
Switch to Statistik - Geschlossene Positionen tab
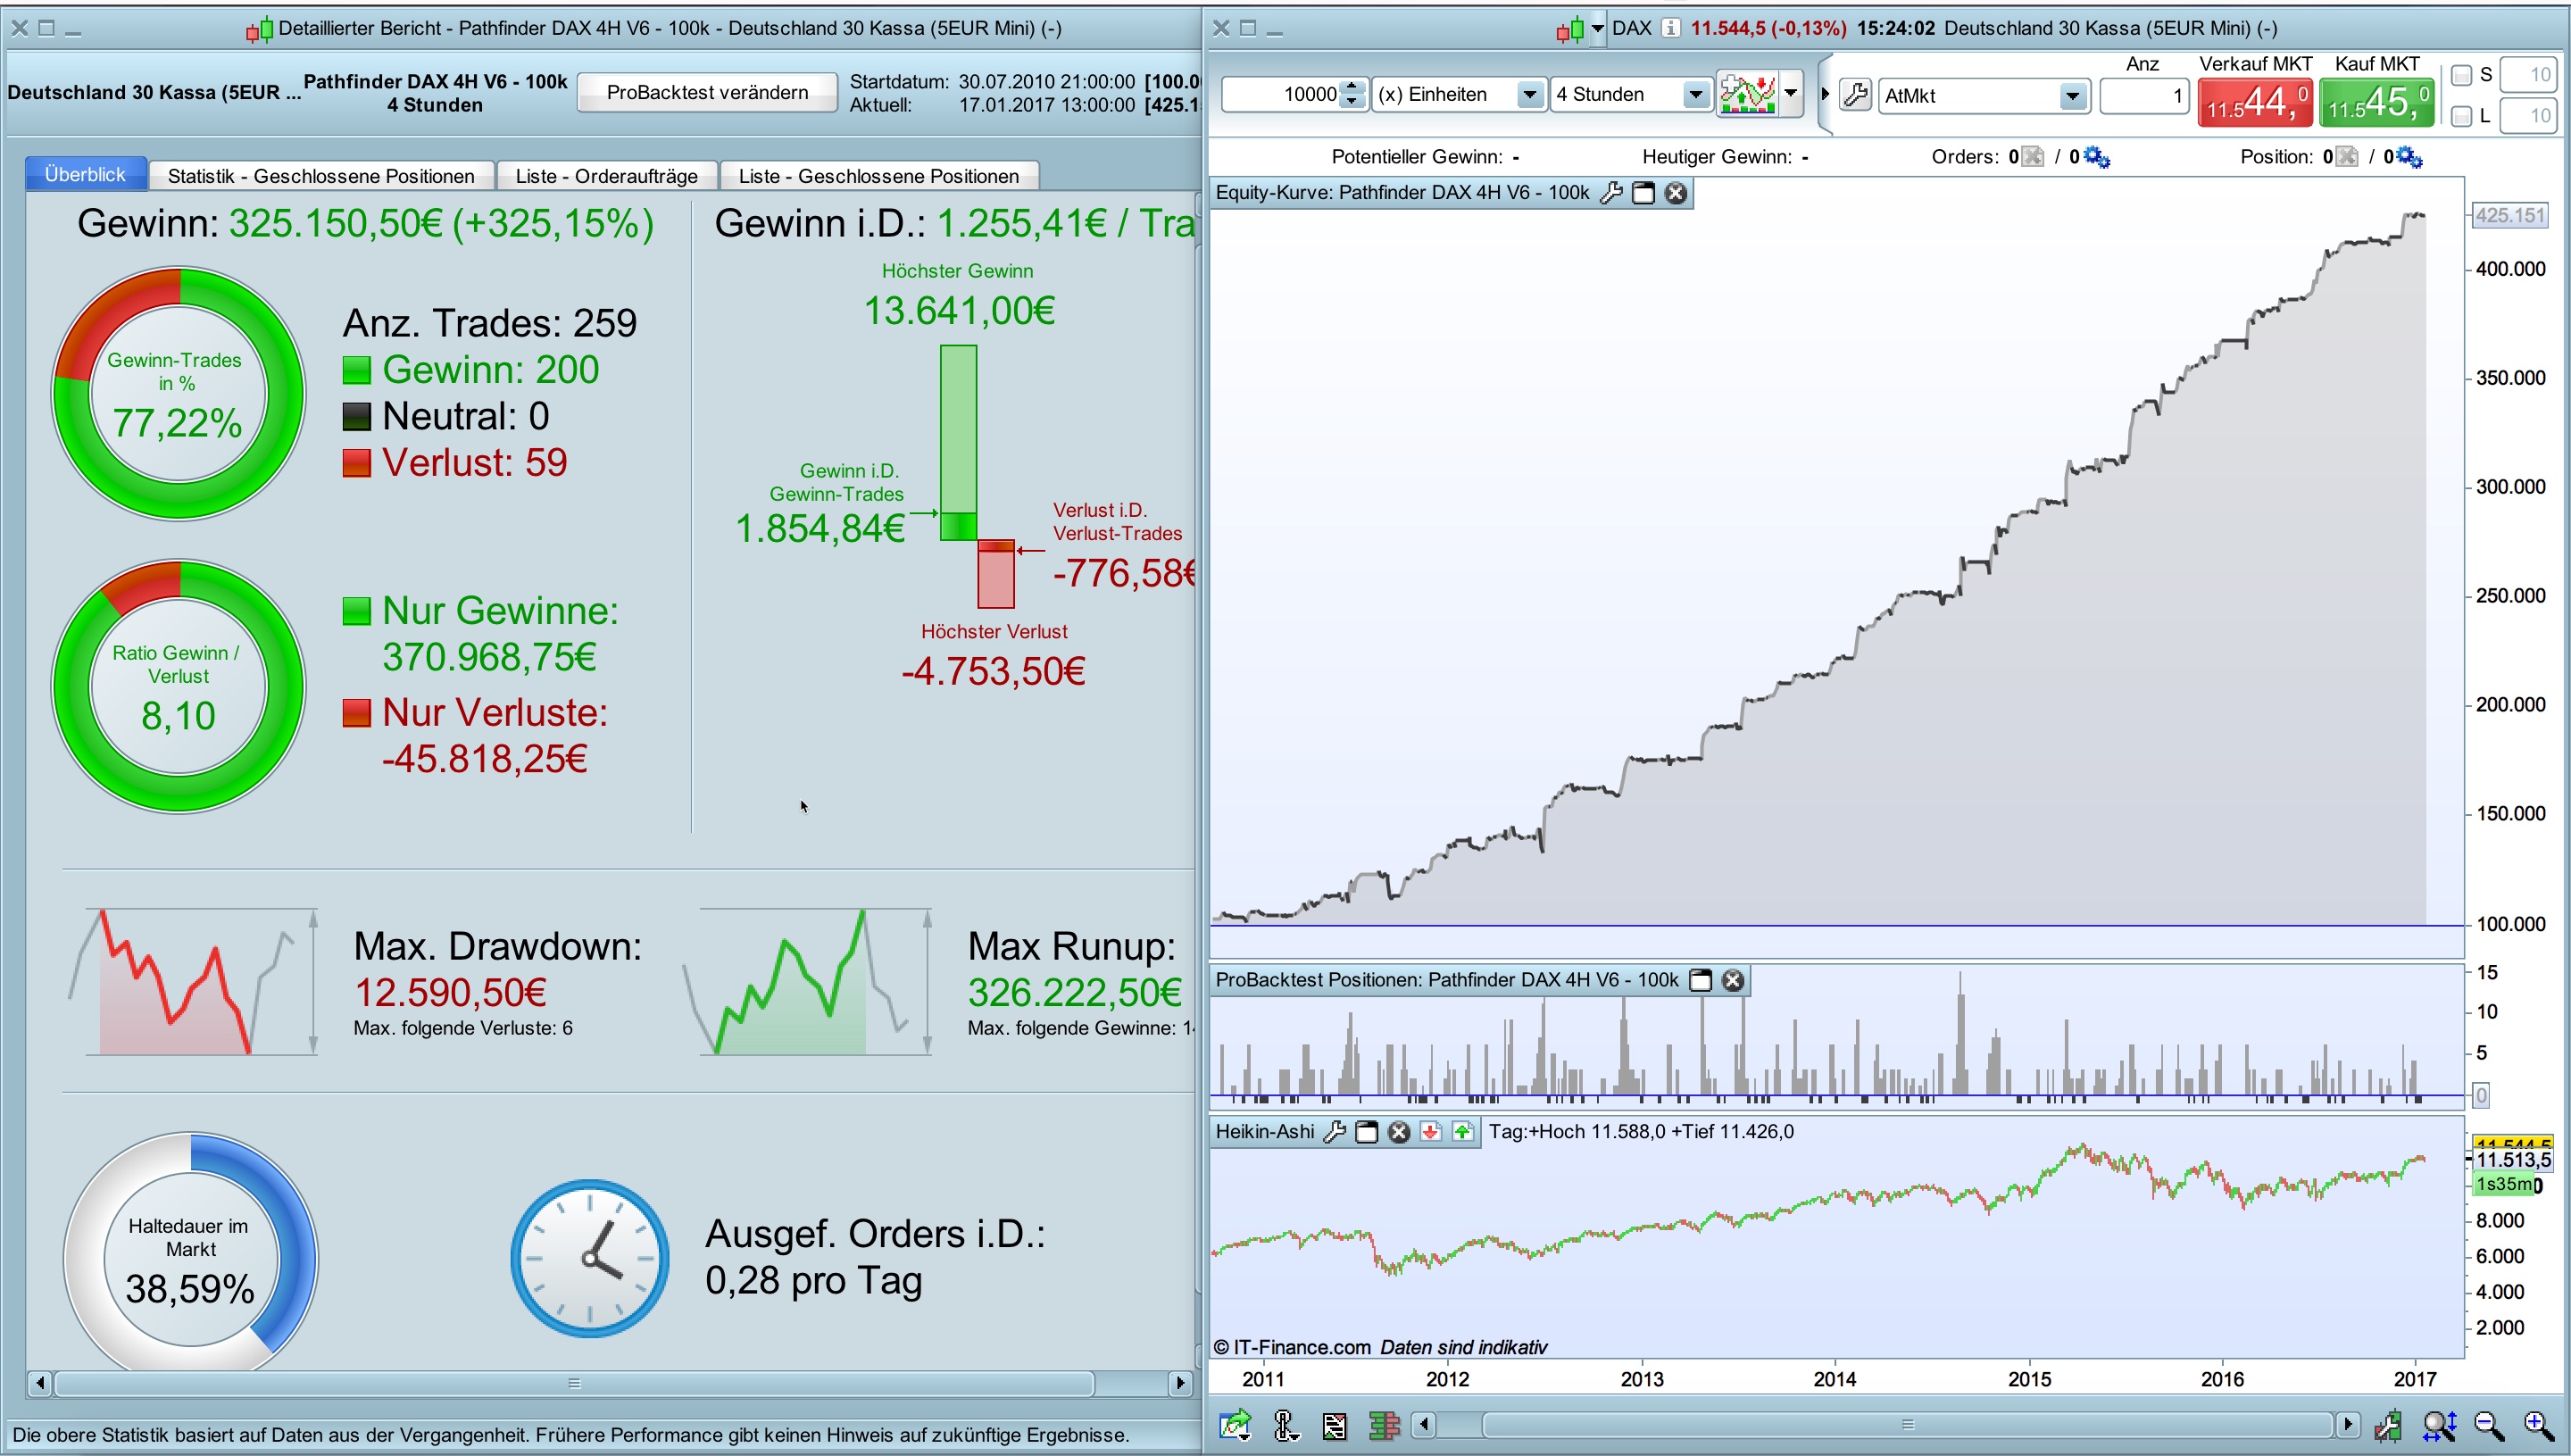pos(321,176)
